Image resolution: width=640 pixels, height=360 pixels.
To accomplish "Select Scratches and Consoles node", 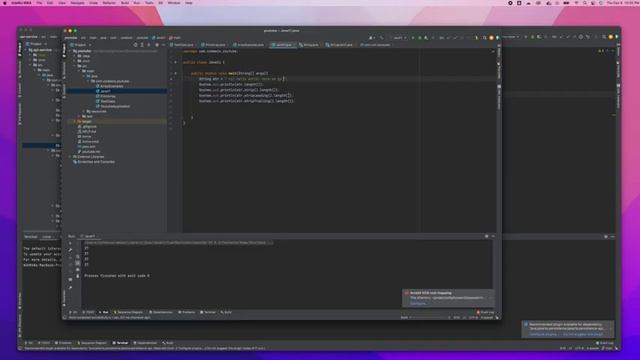I will click(94, 162).
